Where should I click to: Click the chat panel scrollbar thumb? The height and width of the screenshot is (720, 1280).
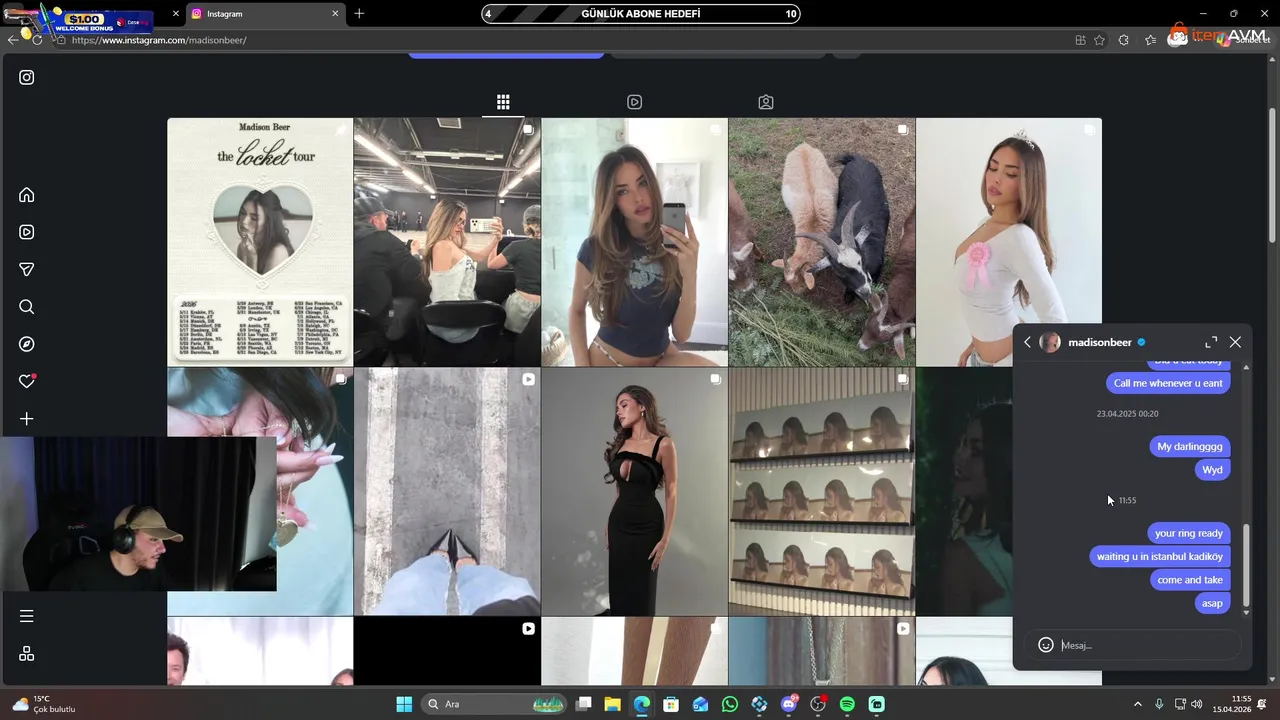coord(1246,565)
